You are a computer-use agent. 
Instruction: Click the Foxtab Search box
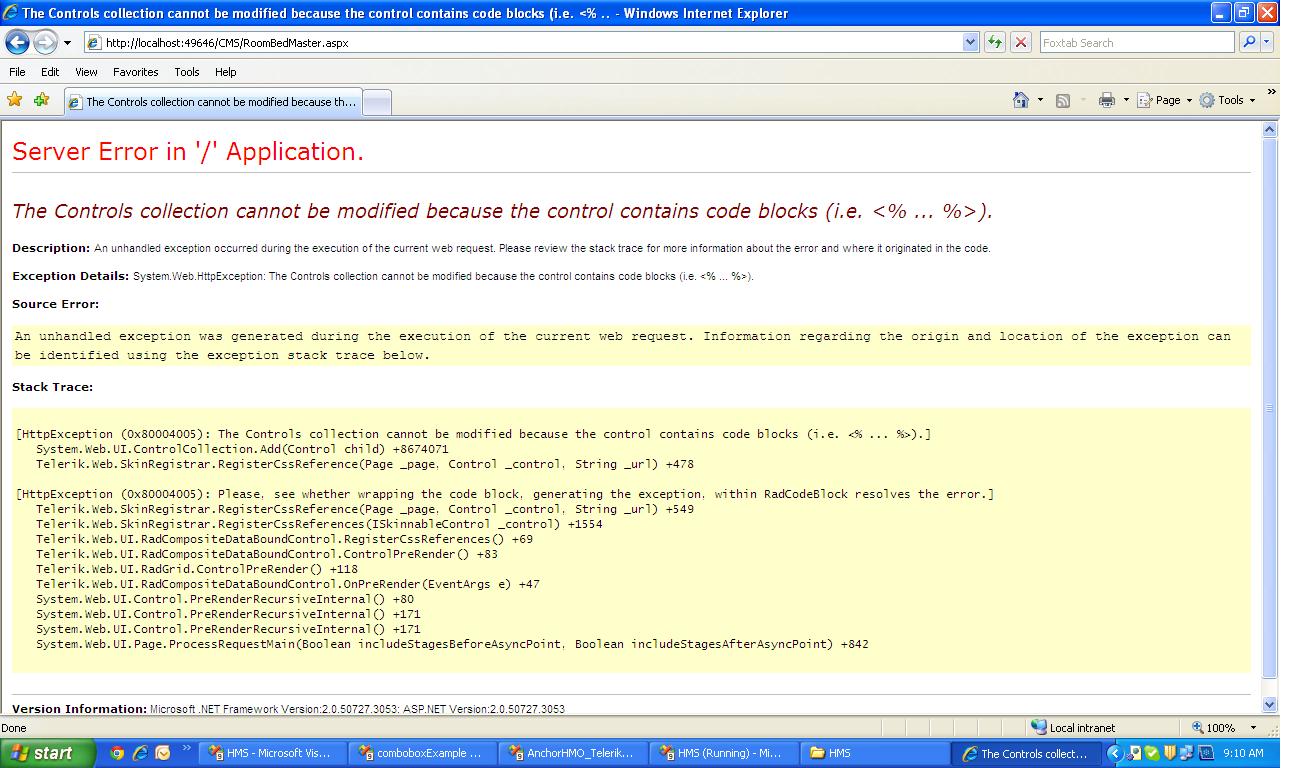(1137, 43)
